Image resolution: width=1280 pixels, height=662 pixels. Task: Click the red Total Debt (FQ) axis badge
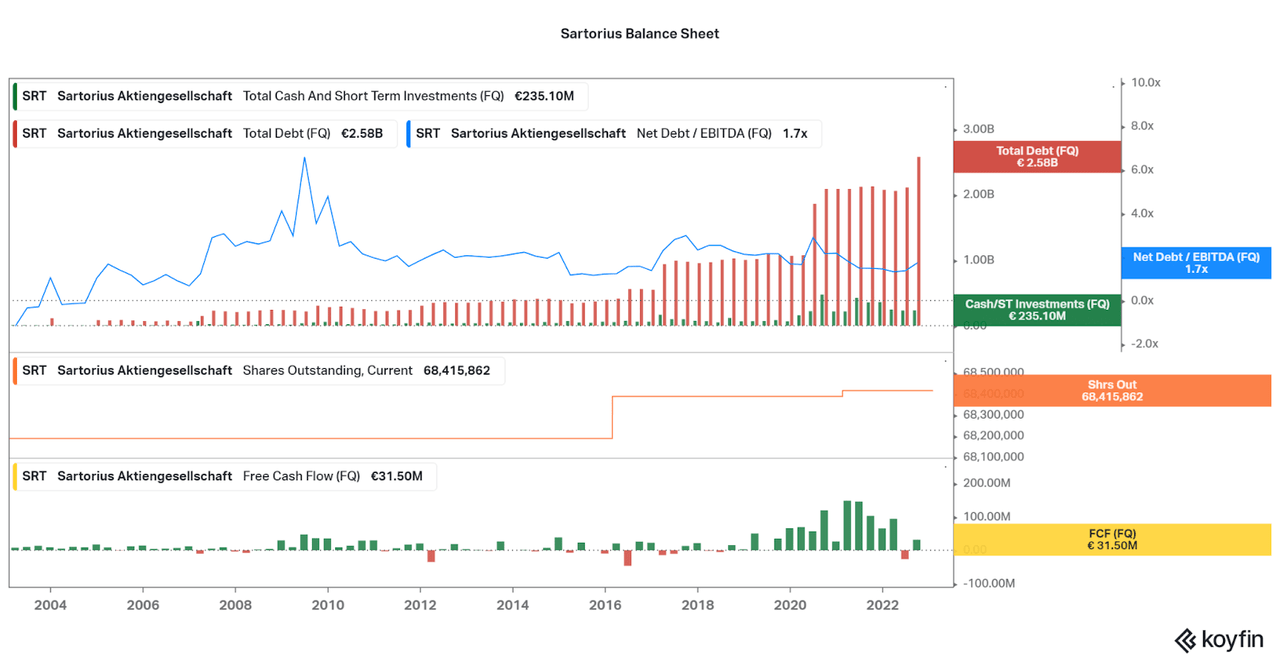pos(1037,157)
